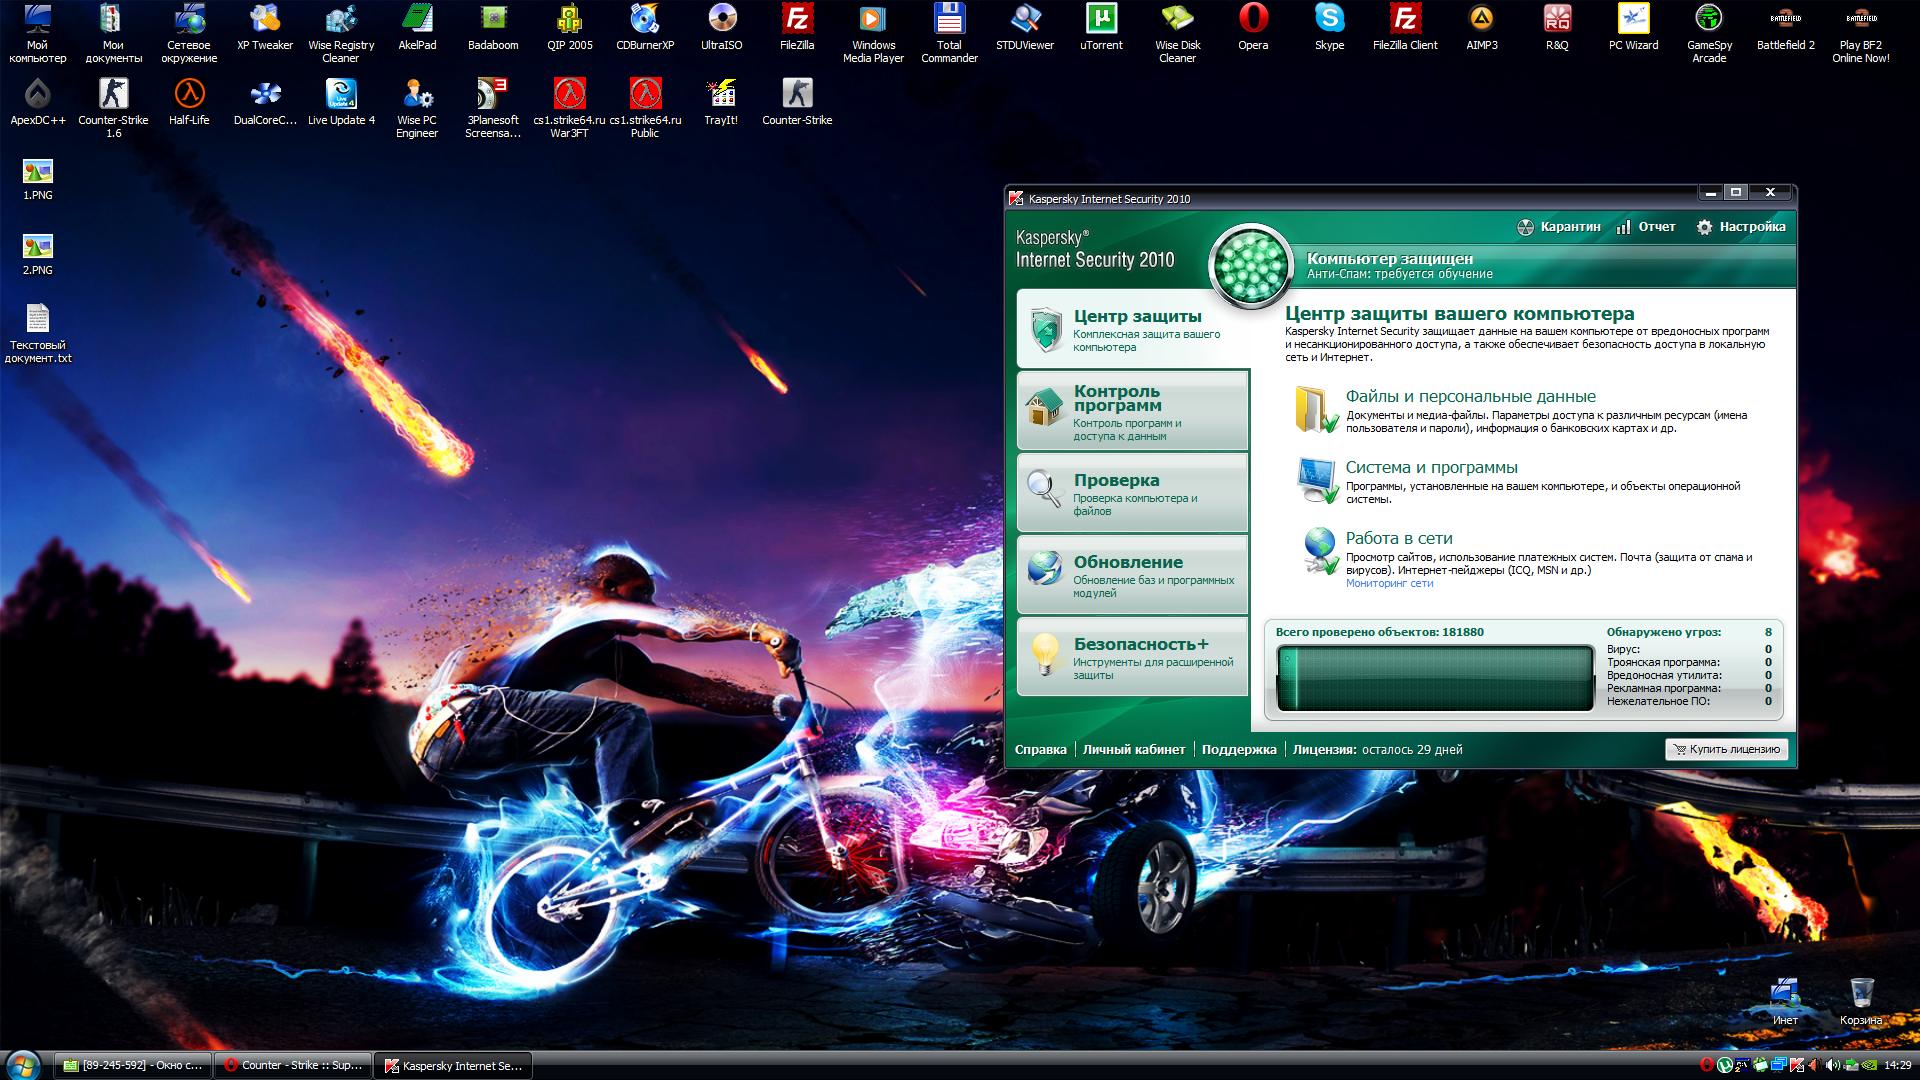Click the Wise Disk Cleaner icon
Viewport: 1920px width, 1080px height.
click(x=1177, y=34)
